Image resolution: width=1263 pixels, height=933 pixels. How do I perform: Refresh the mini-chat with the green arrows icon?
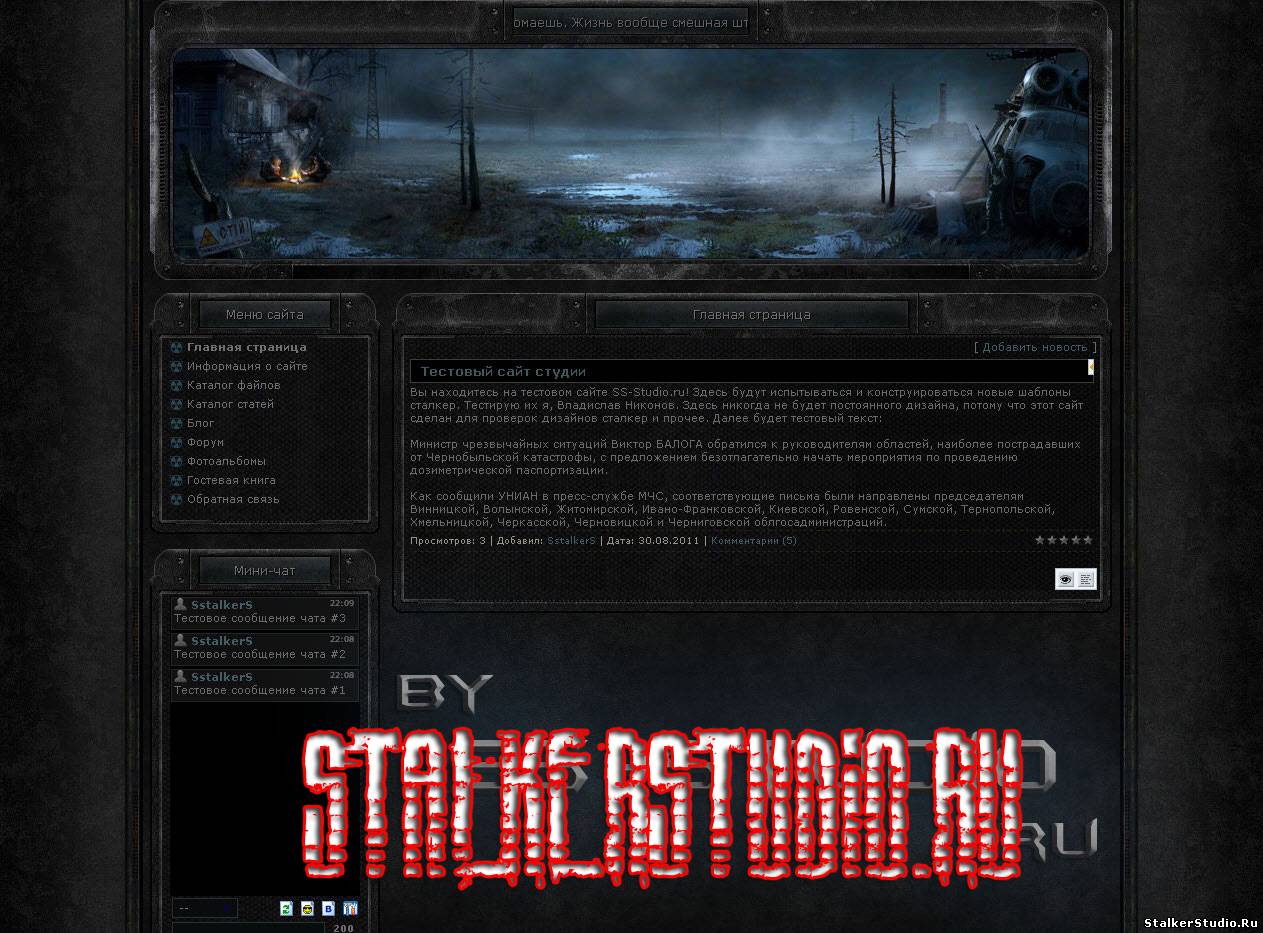point(286,908)
